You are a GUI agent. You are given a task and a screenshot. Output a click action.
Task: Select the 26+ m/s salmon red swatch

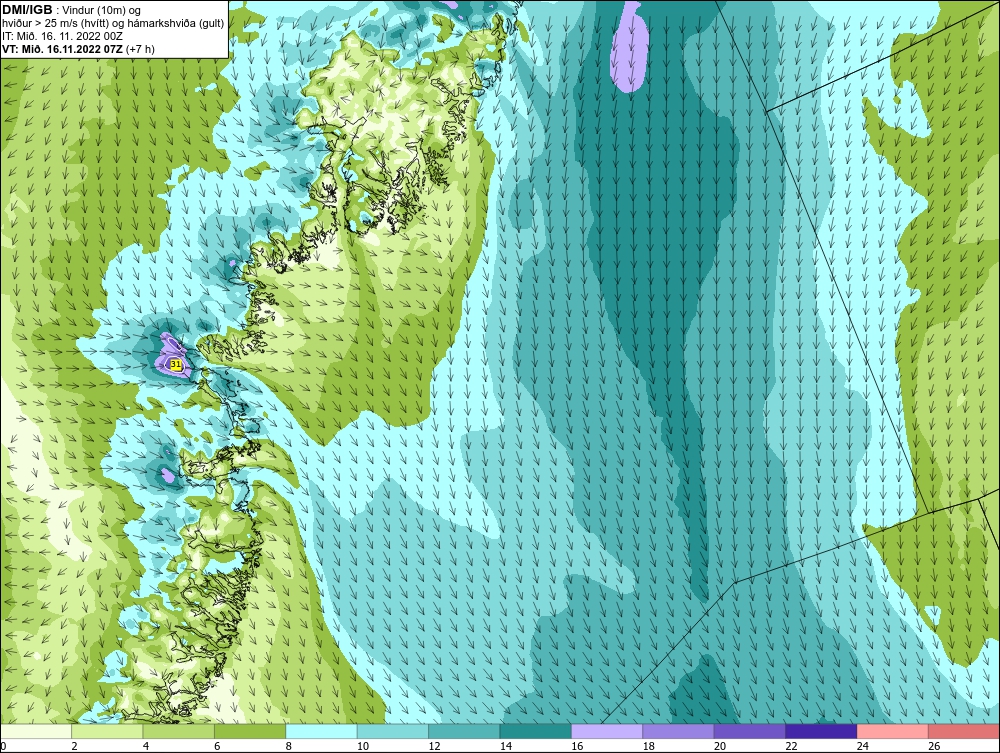pyautogui.click(x=964, y=731)
